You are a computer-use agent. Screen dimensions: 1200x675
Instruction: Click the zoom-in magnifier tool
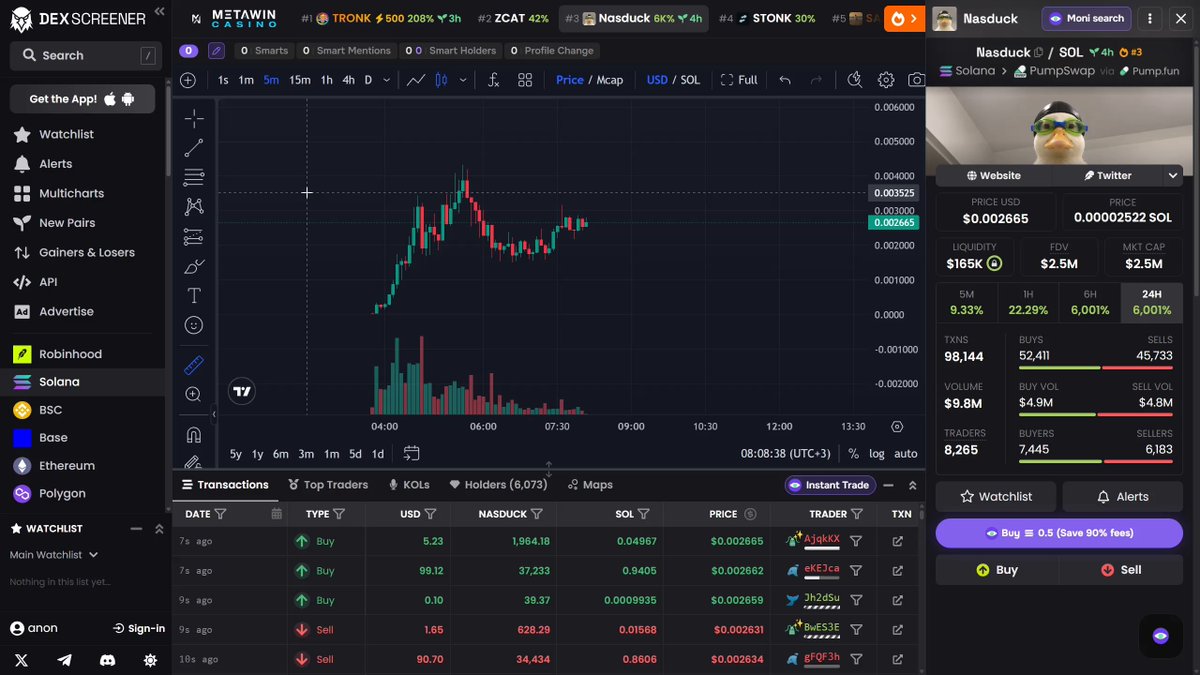pyautogui.click(x=194, y=395)
